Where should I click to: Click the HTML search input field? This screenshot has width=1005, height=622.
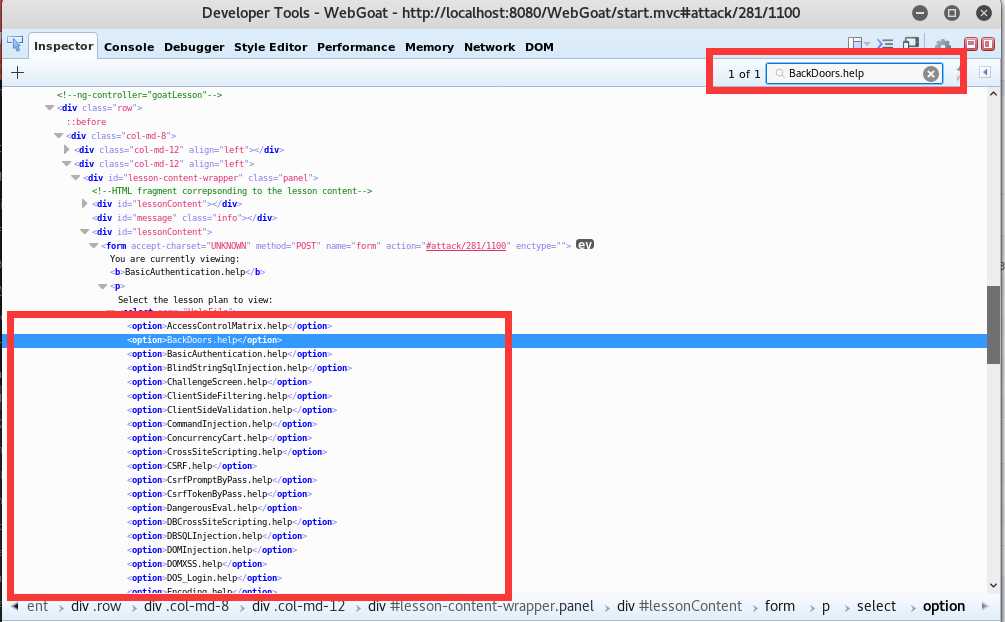[x=854, y=74]
